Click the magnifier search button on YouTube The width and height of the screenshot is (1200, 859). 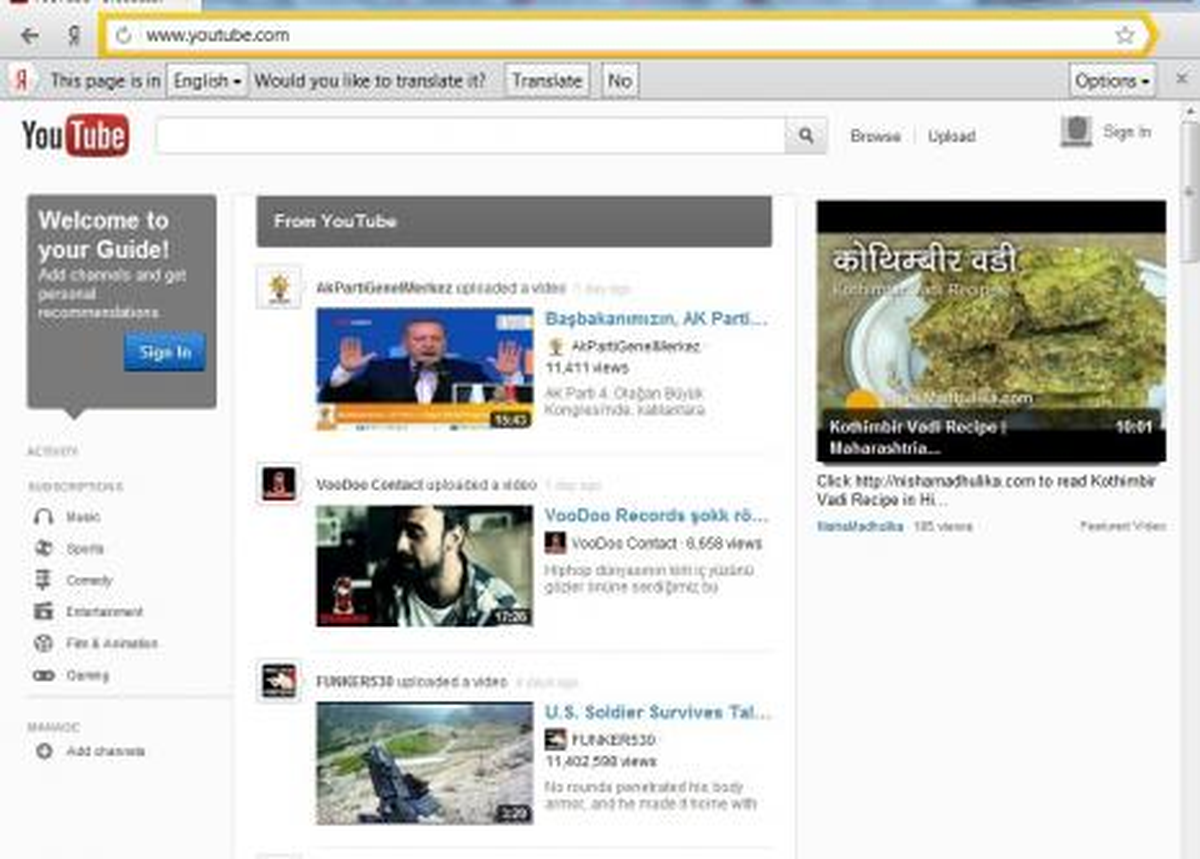pos(806,136)
